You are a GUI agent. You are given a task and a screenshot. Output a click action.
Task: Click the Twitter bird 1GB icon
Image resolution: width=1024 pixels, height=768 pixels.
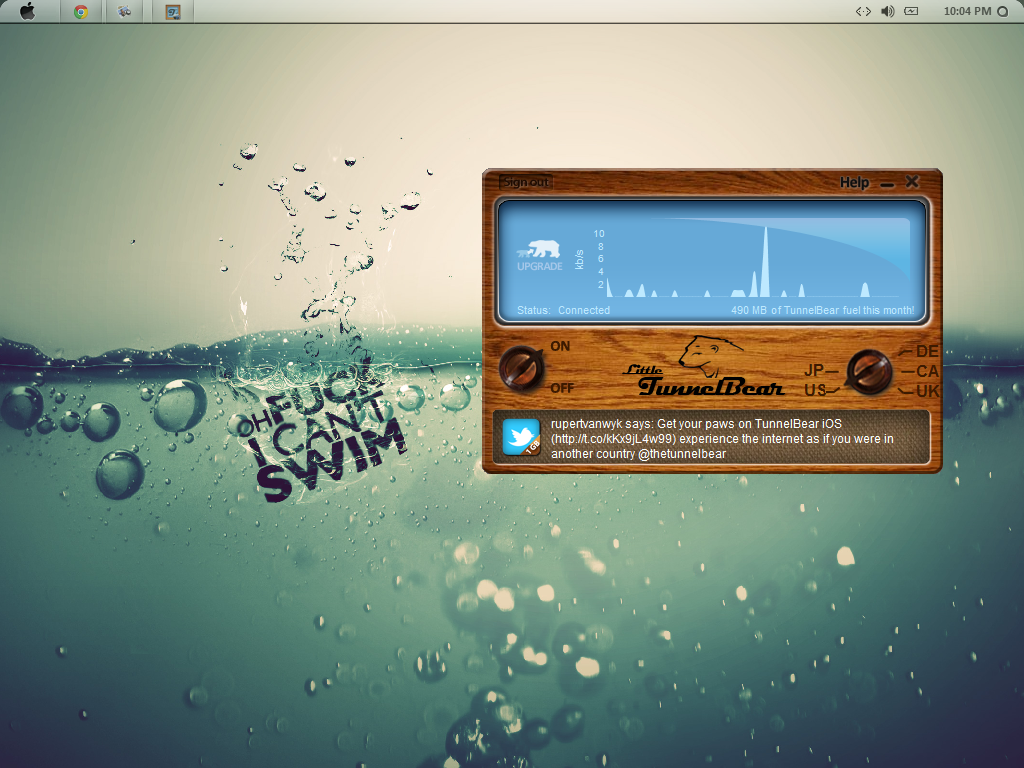(521, 437)
